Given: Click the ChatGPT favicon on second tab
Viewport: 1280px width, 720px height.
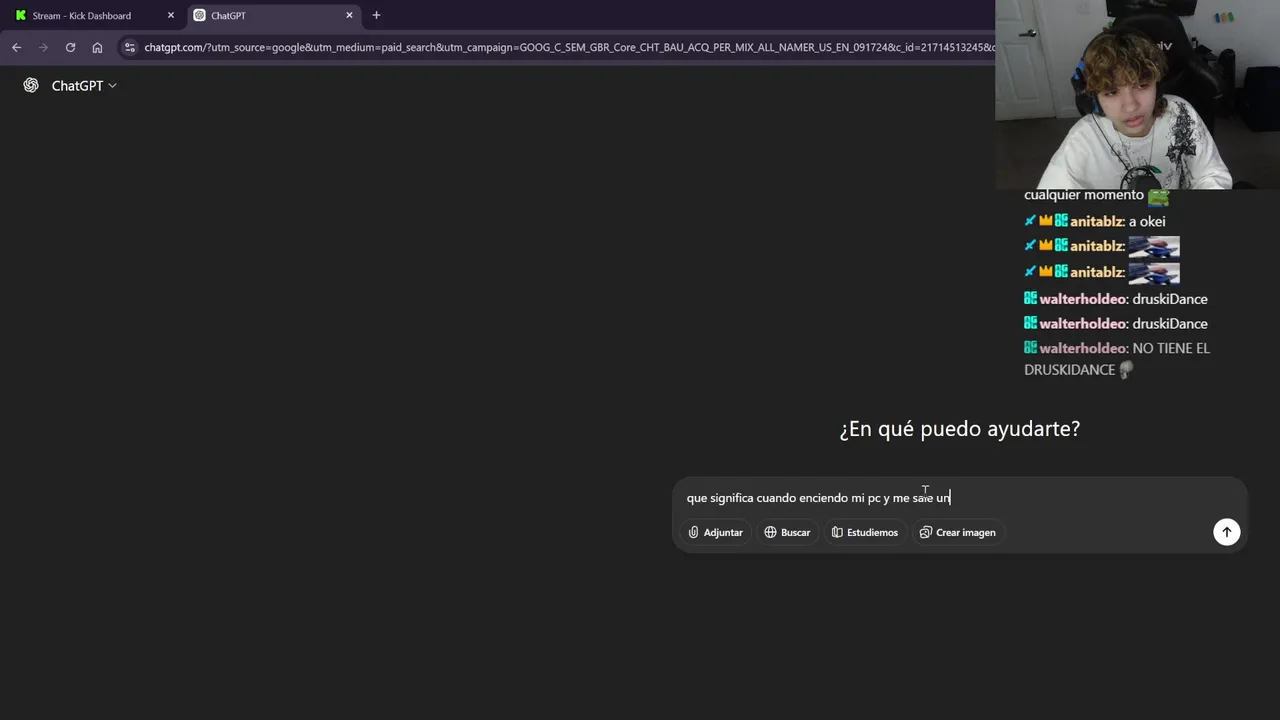Looking at the screenshot, I should click(200, 15).
